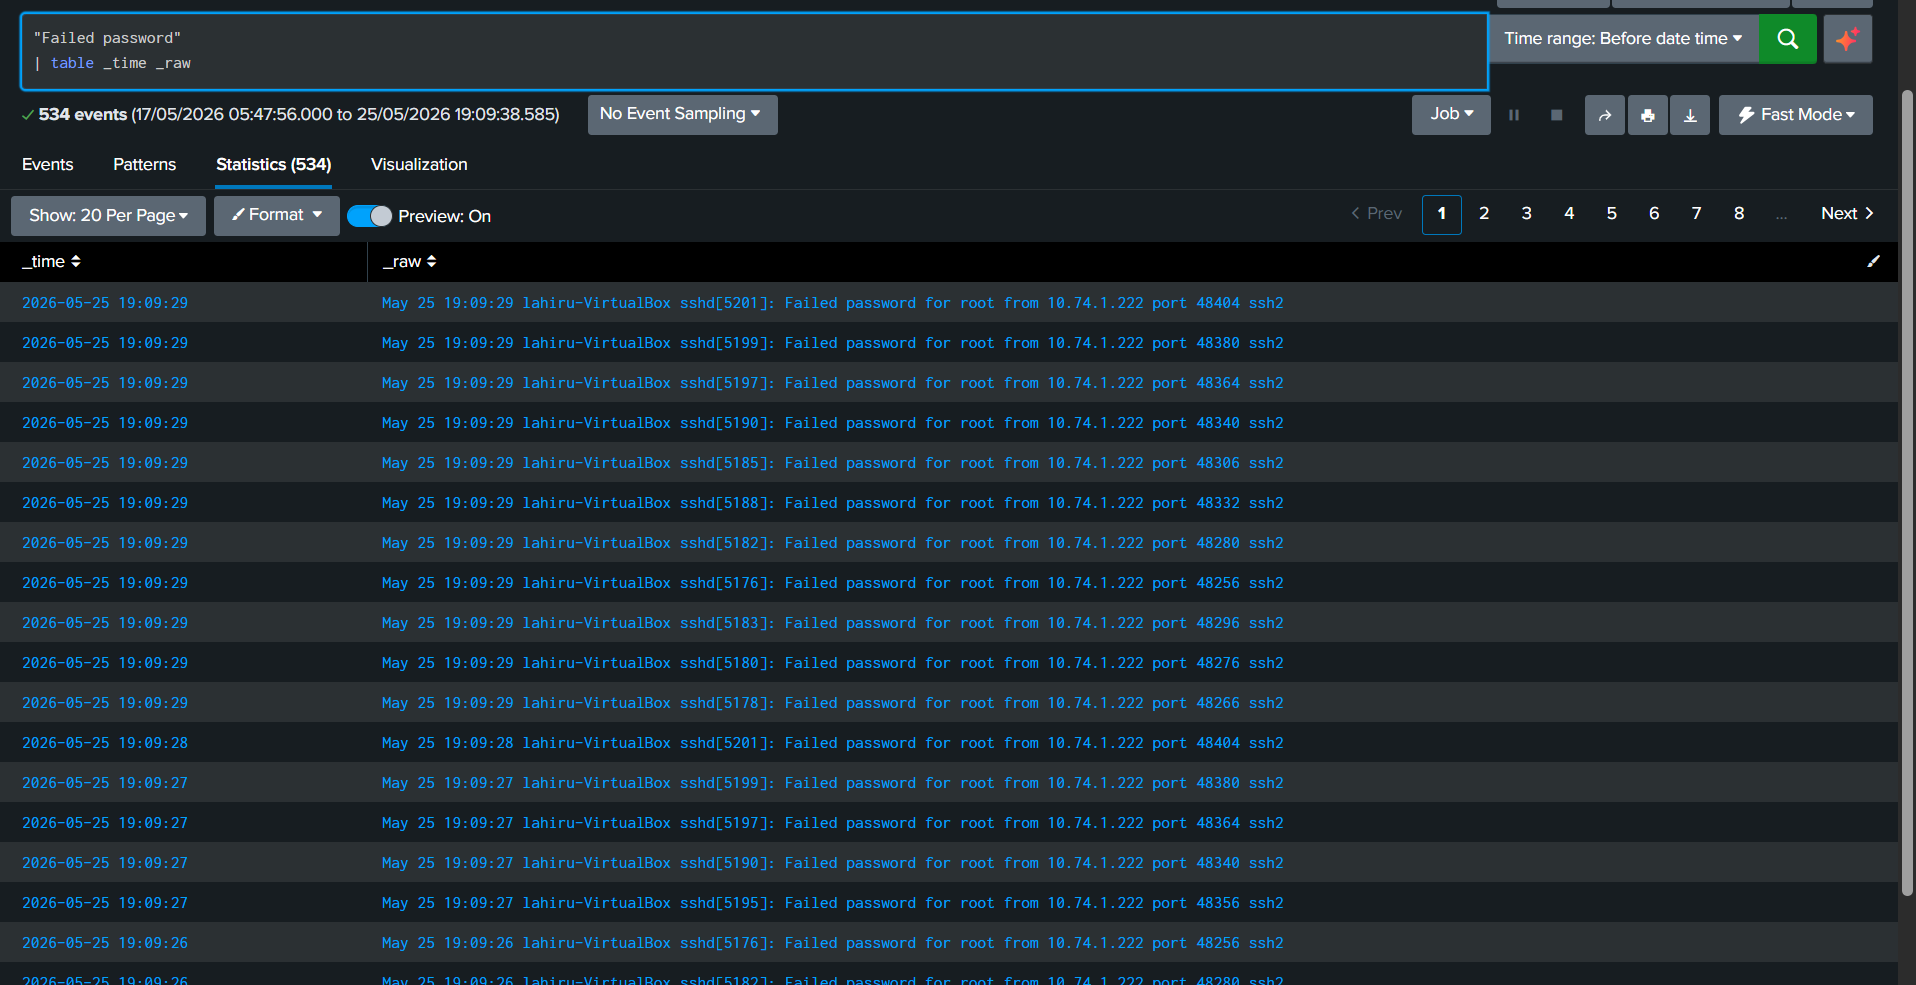Switch to the Patterns tab
Image resolution: width=1916 pixels, height=985 pixels.
144,165
